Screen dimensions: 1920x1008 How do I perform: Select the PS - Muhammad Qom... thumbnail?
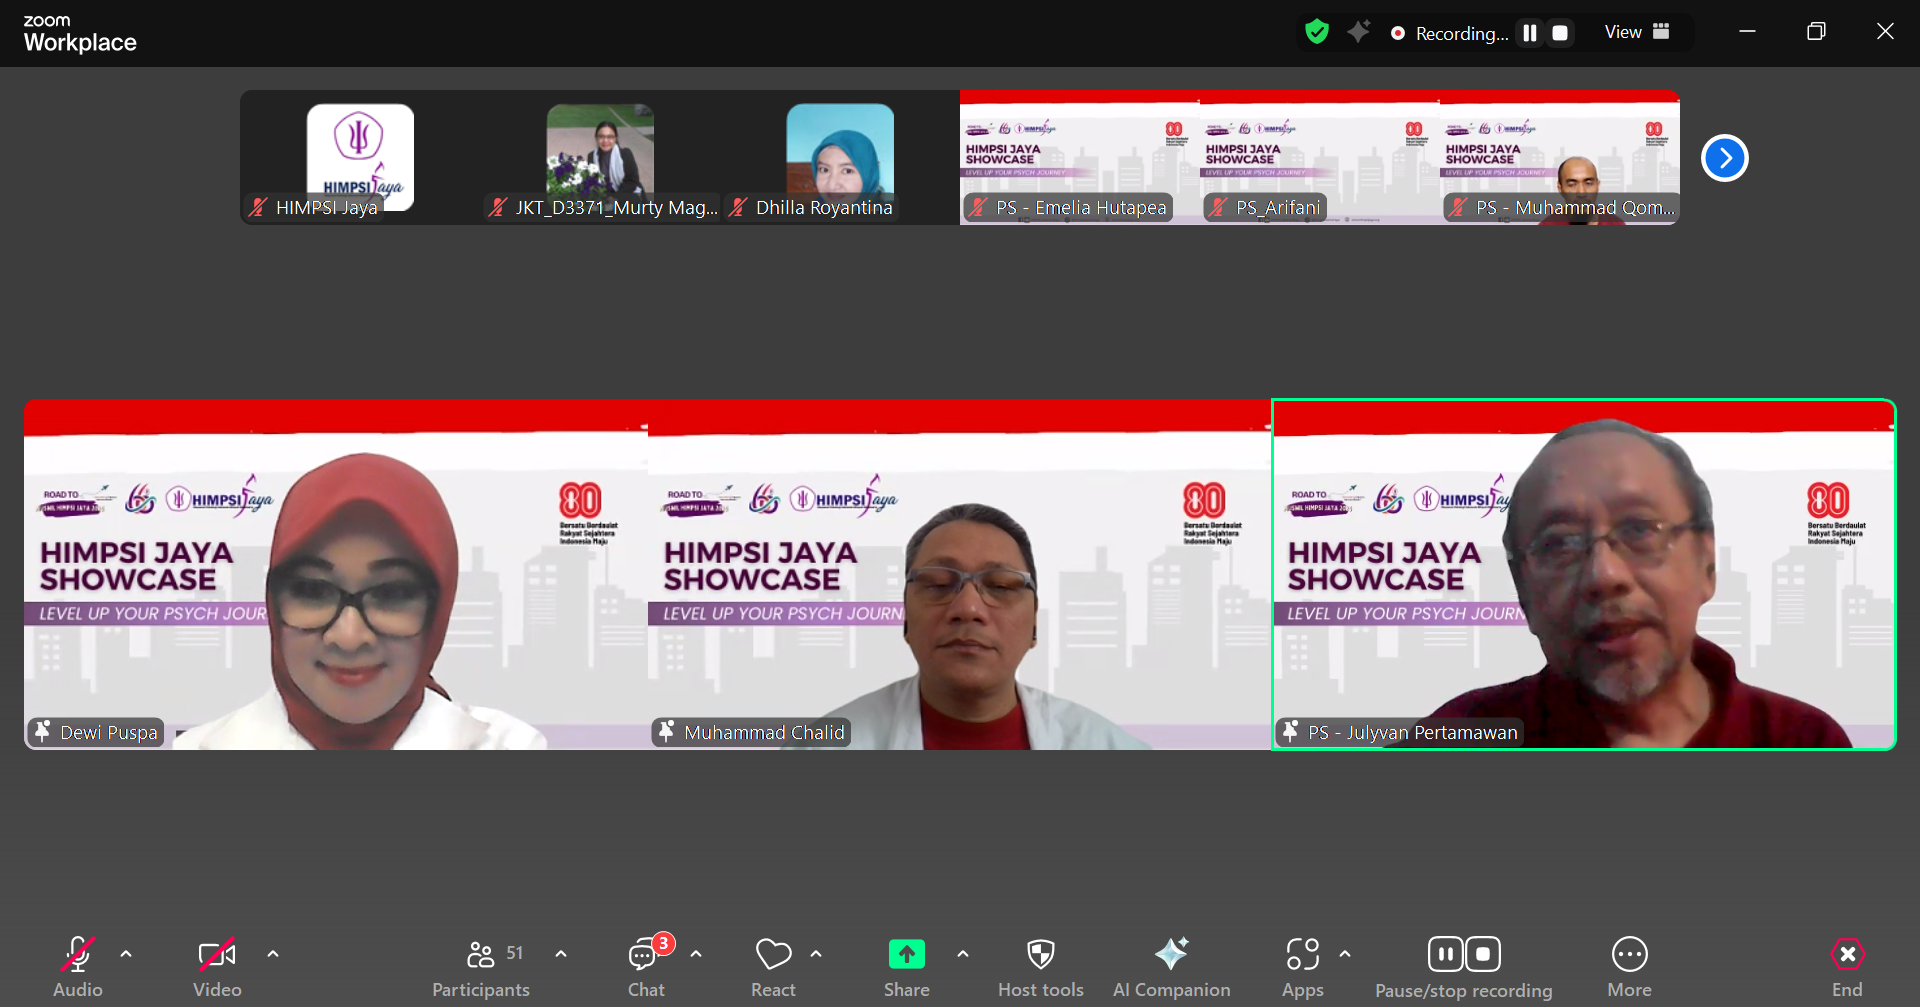(1560, 157)
